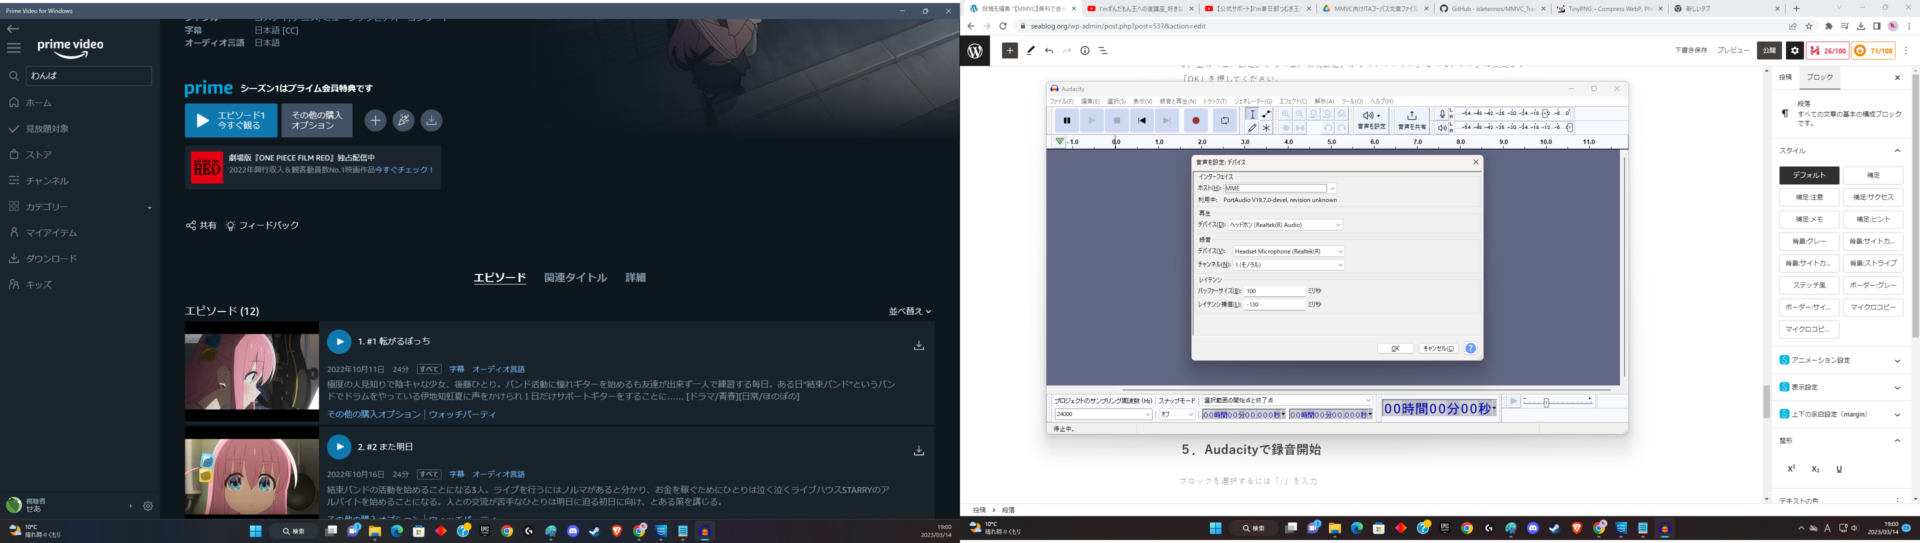Open the 並べ替え sort dropdown
This screenshot has width=1920, height=543.
909,311
